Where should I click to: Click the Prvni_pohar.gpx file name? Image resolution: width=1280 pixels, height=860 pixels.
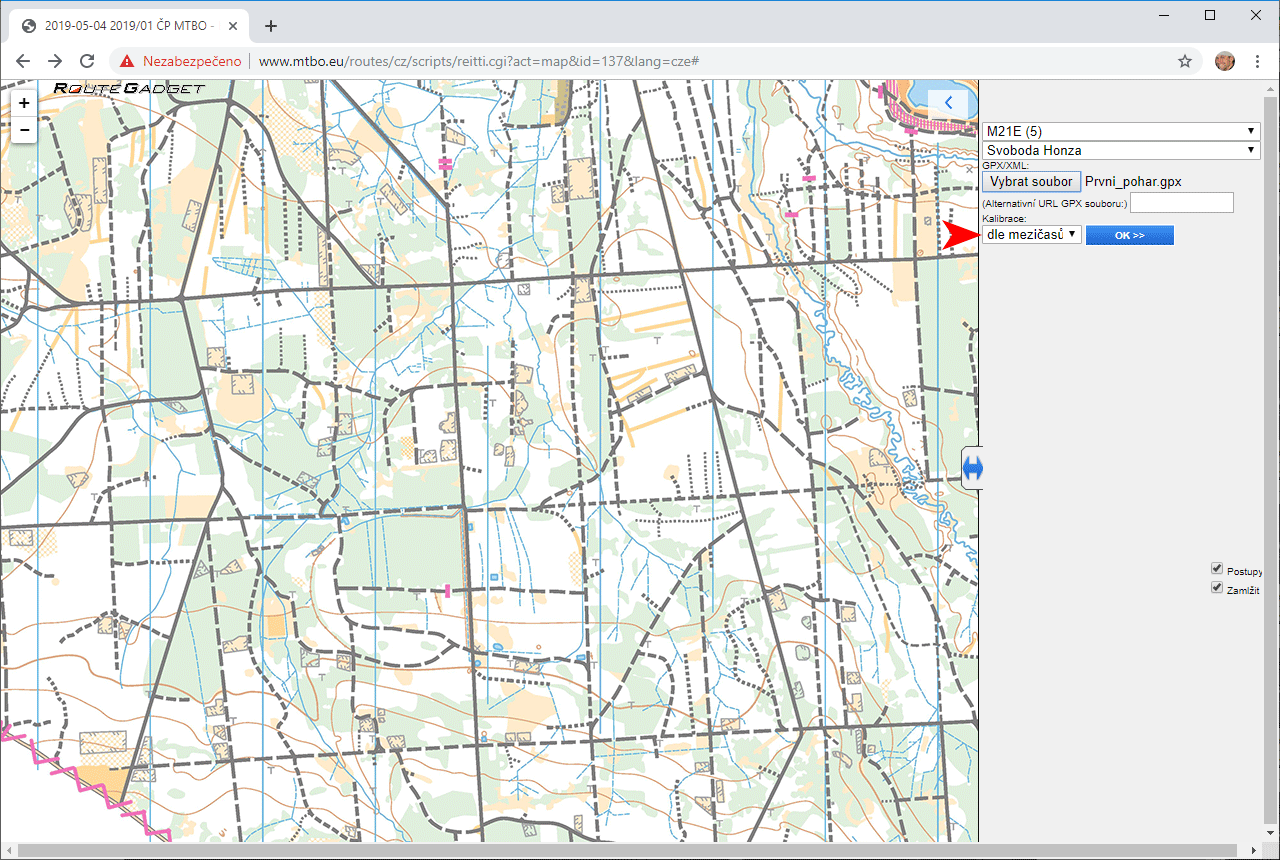[1133, 182]
